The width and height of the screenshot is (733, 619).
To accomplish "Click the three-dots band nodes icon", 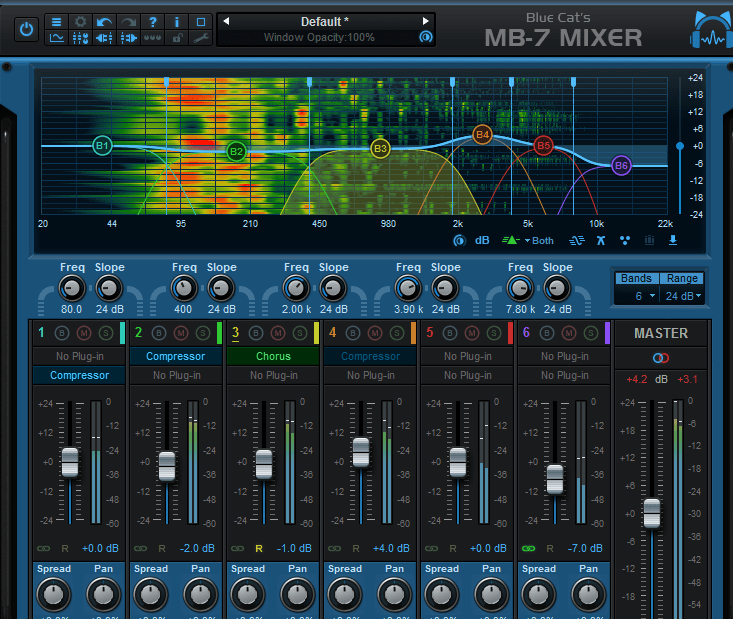I will tap(625, 241).
